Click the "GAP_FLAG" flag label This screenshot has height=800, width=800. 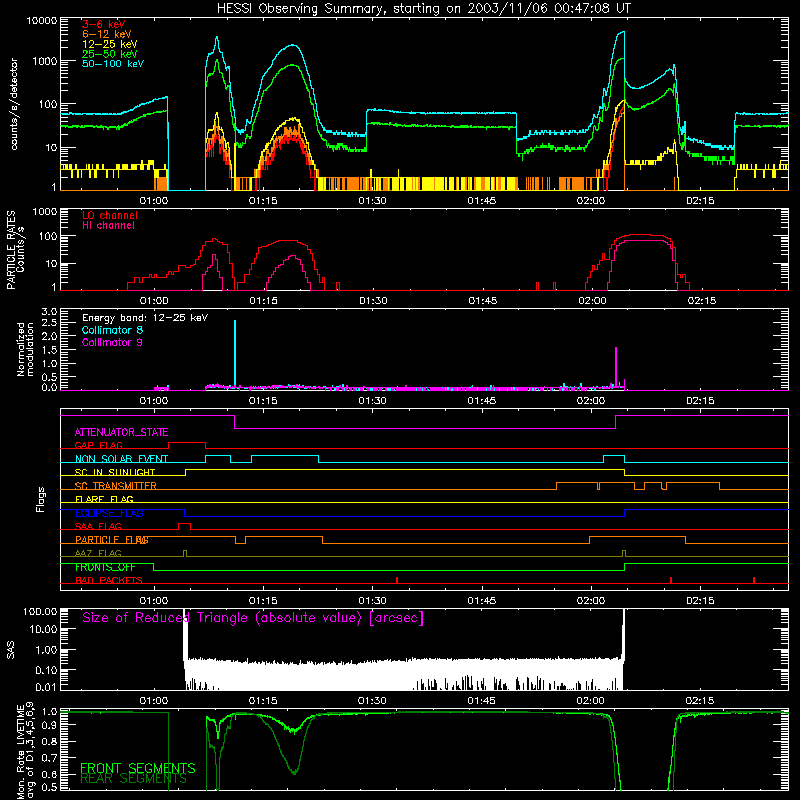[98, 445]
